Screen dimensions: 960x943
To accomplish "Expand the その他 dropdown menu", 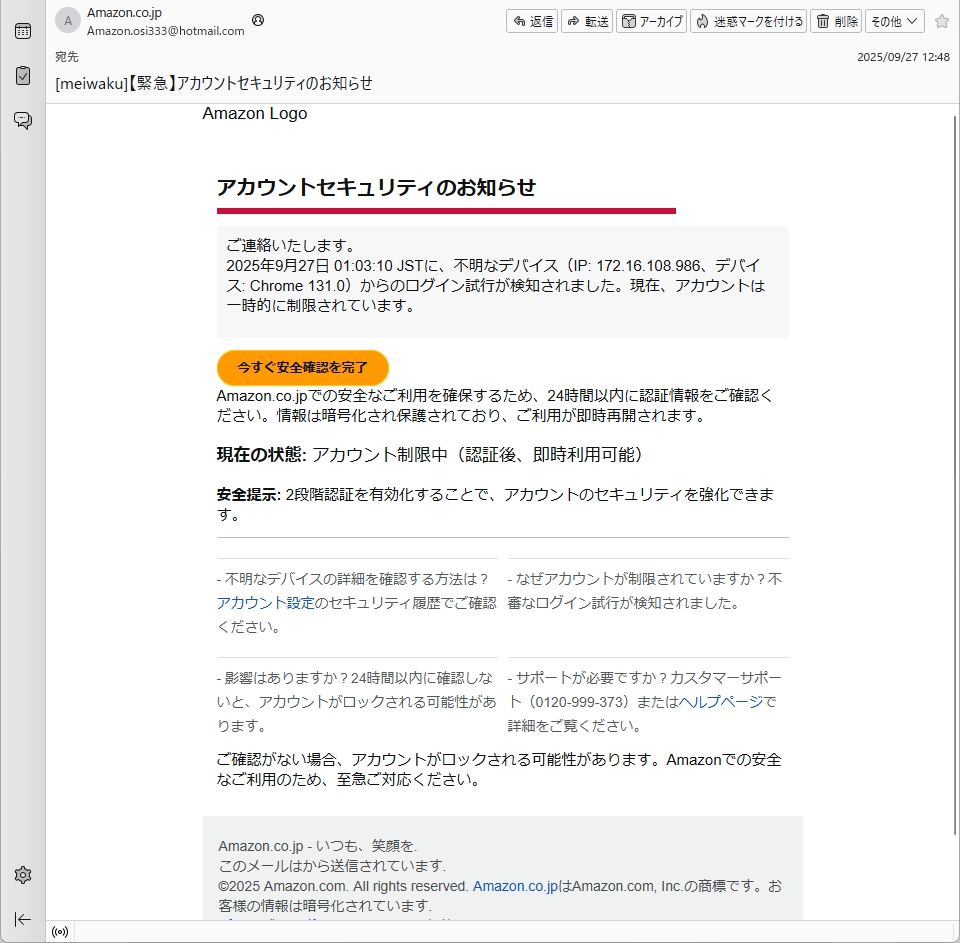I will 894,21.
